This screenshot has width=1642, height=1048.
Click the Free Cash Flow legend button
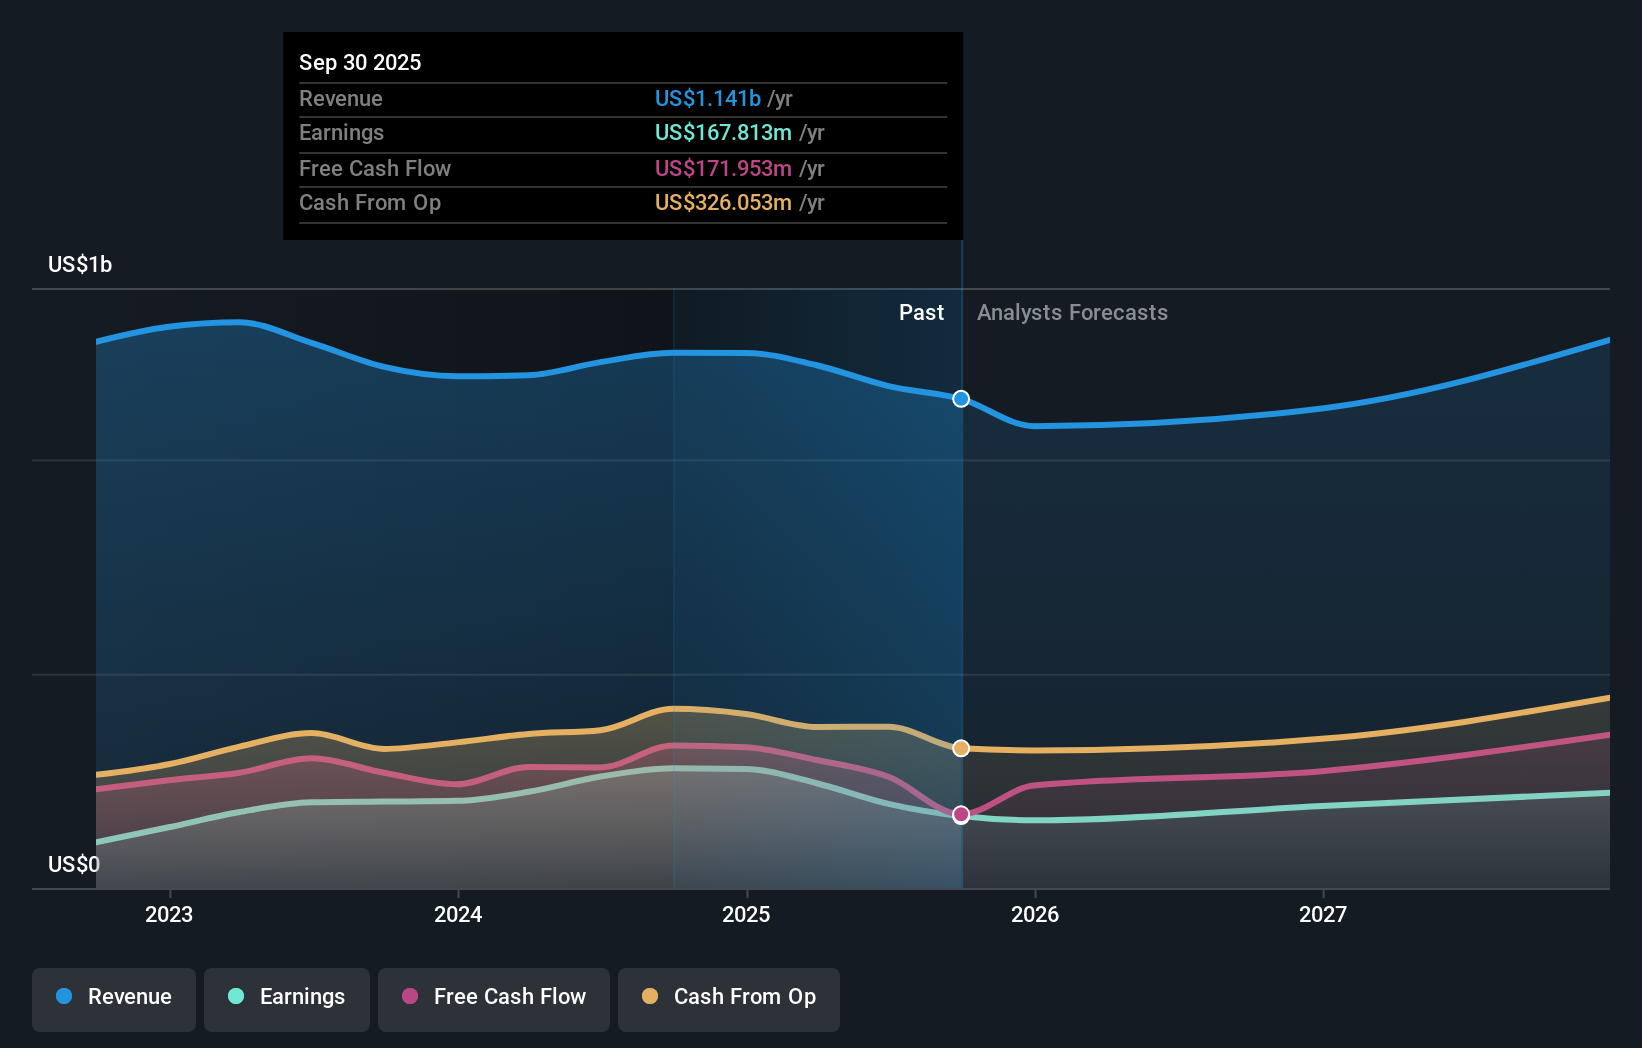pos(493,999)
